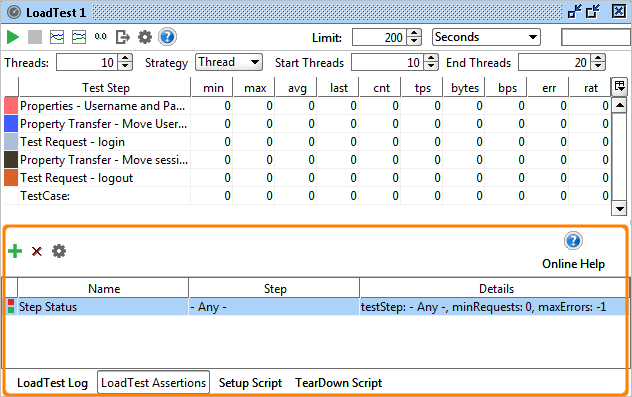This screenshot has width=632, height=397.
Task: Click the Start Threads input field
Action: point(388,62)
